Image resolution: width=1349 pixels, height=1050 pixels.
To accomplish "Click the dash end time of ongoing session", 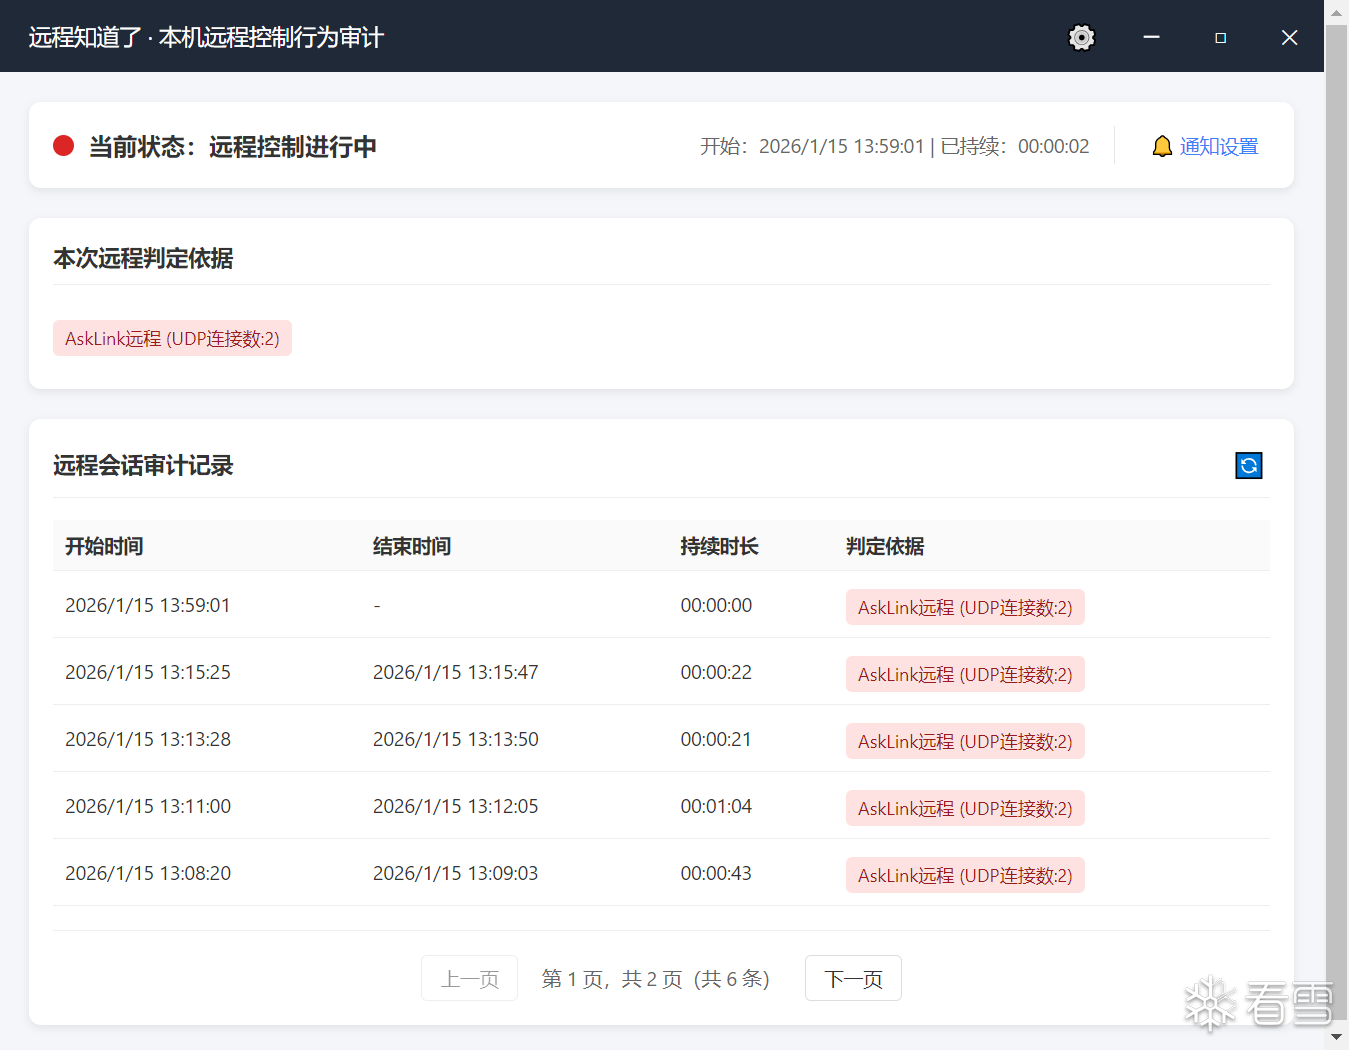I will (377, 606).
